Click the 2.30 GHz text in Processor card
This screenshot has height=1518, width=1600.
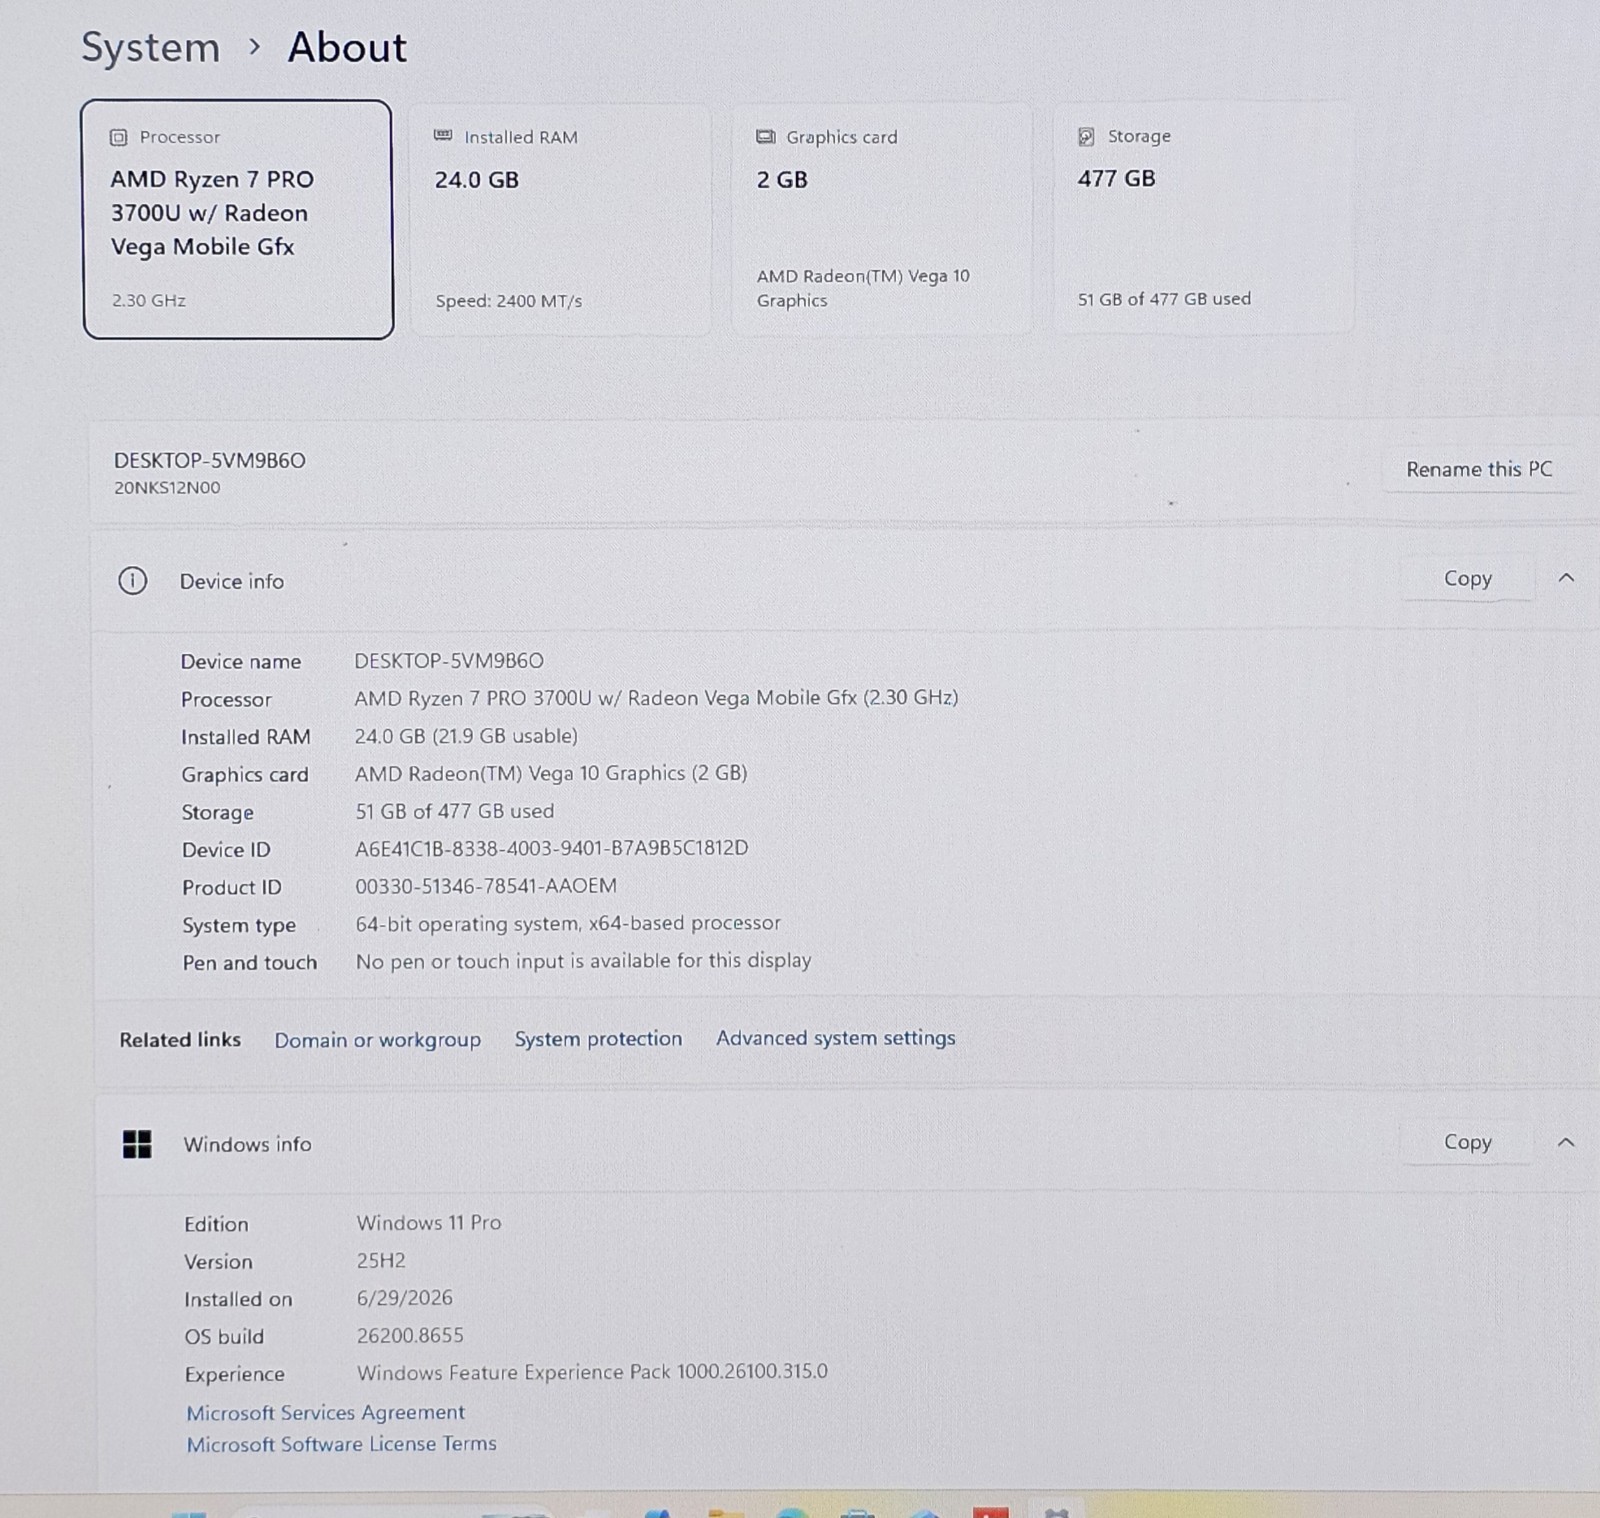coord(148,300)
